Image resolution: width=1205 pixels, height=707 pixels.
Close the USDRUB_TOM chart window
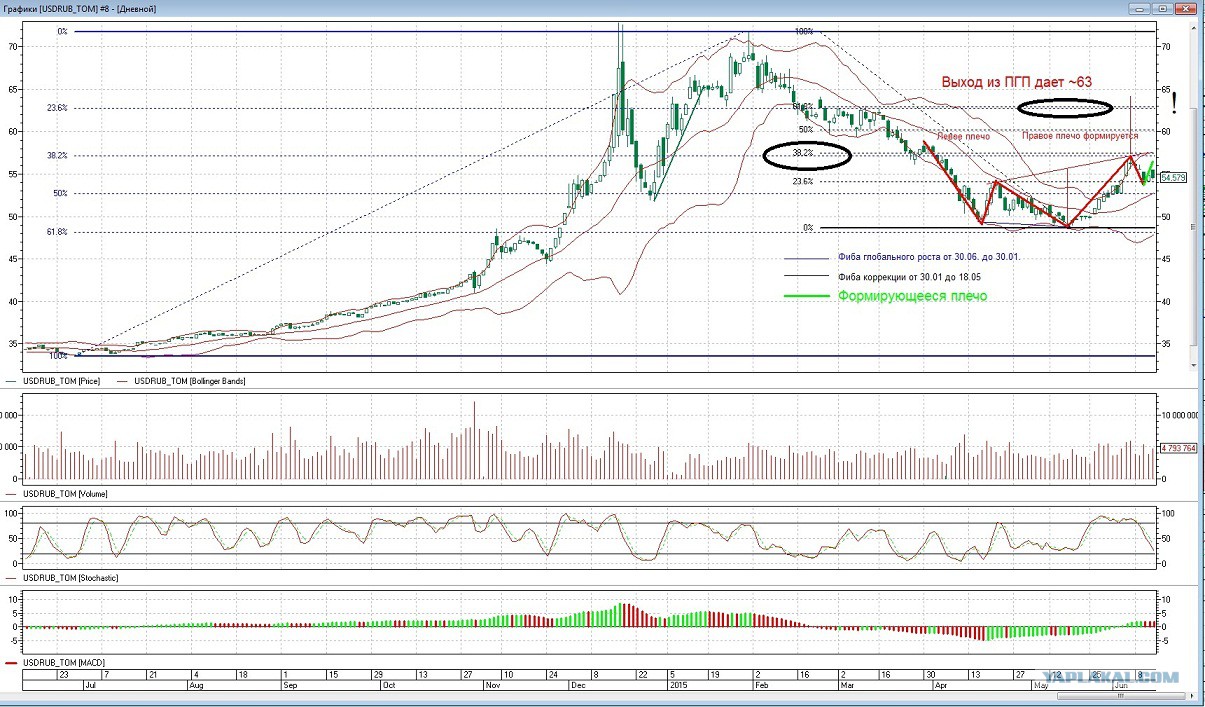click(x=1188, y=8)
